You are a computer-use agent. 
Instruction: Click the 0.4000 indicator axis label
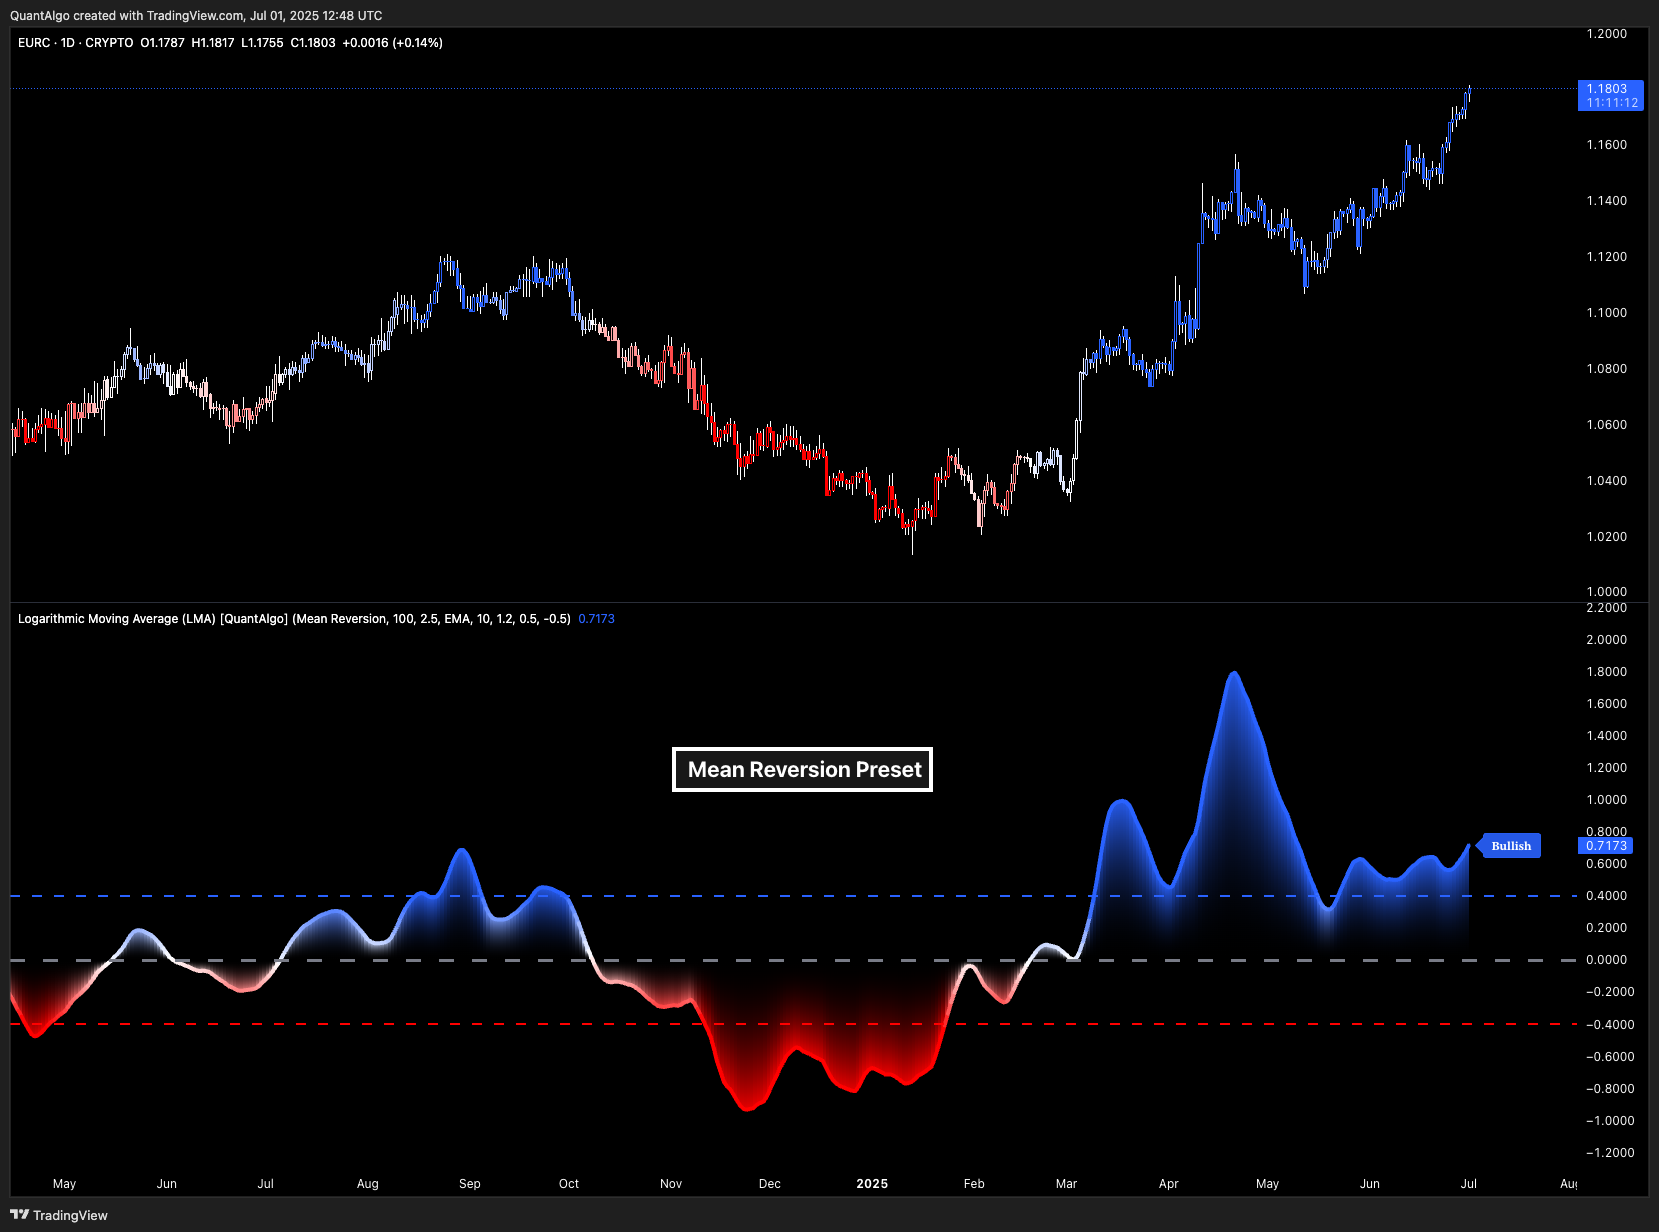1606,896
